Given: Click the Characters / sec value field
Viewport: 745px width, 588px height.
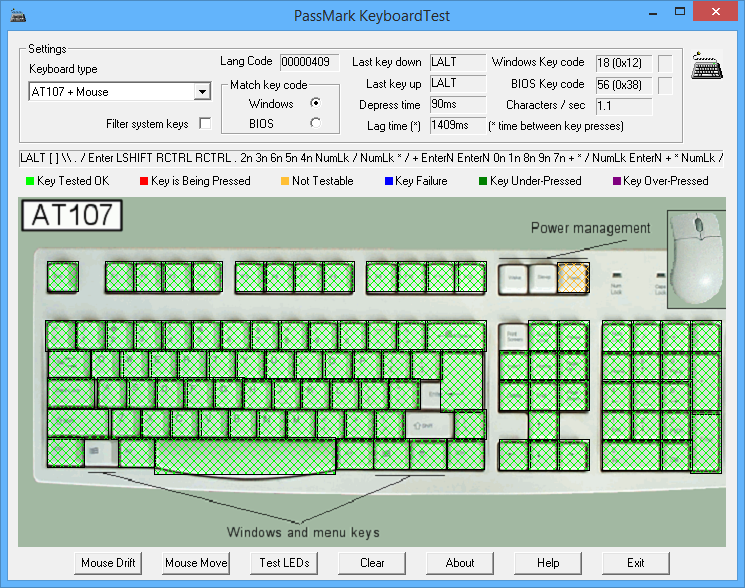Looking at the screenshot, I should (624, 106).
